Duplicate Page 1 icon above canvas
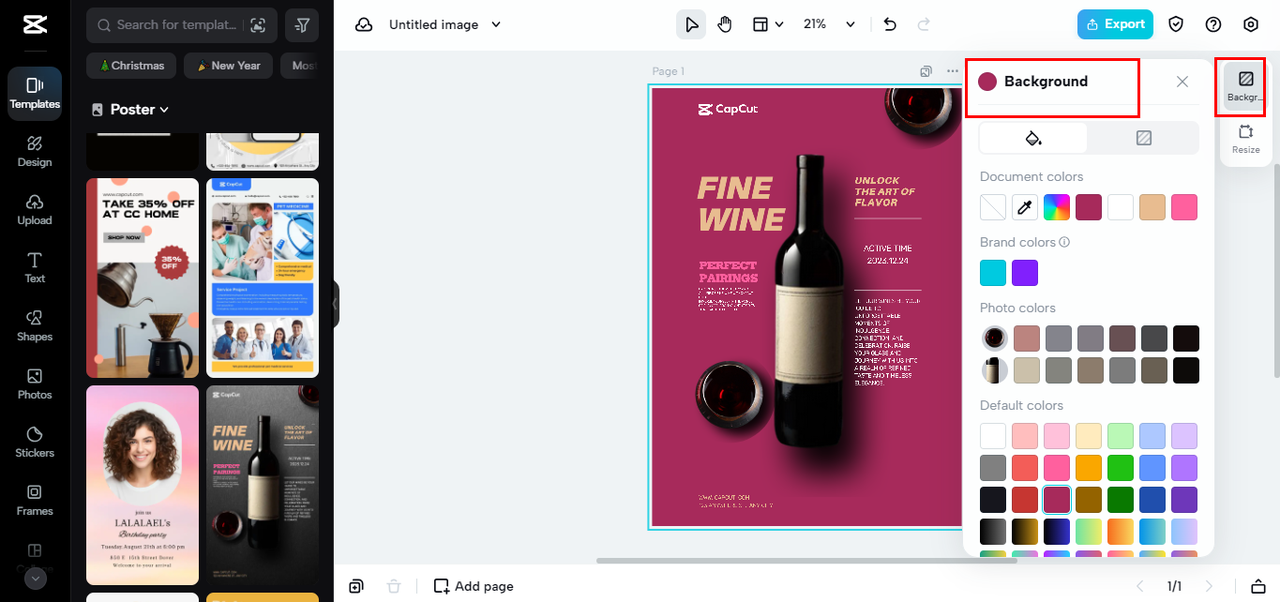Viewport: 1280px width, 602px height. 926,72
